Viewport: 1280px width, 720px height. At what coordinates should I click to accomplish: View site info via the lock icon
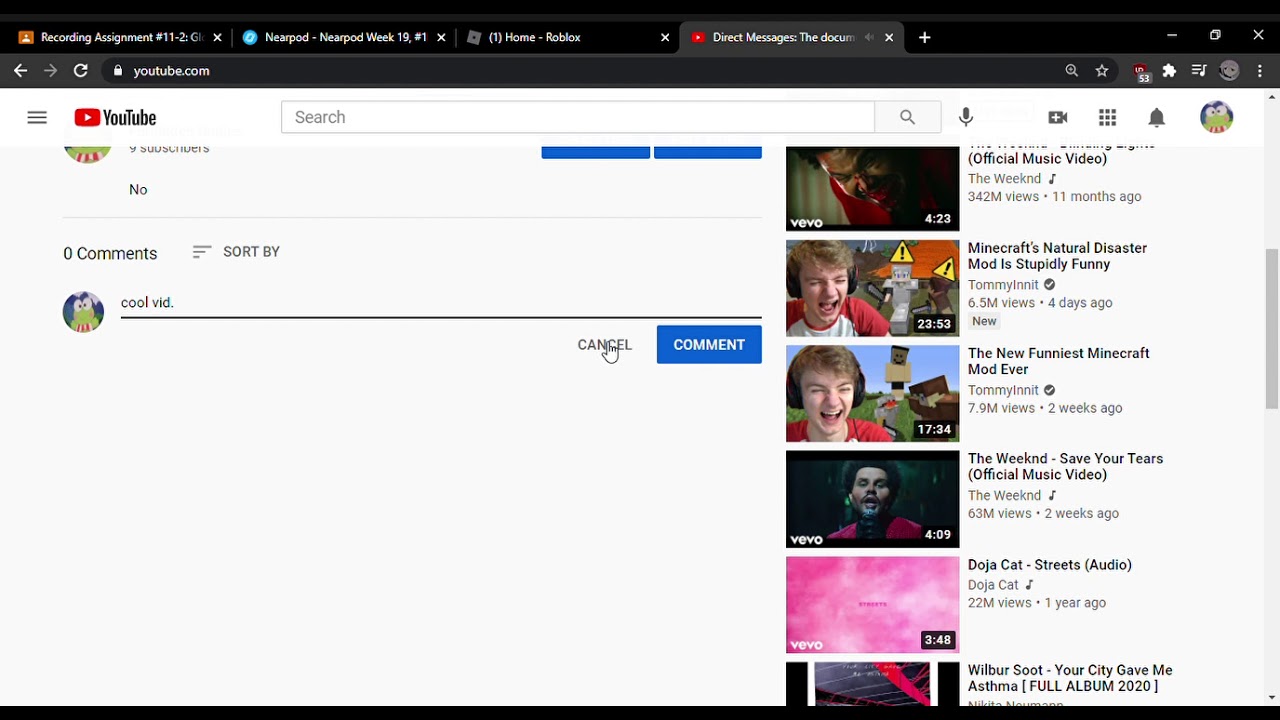click(x=118, y=70)
